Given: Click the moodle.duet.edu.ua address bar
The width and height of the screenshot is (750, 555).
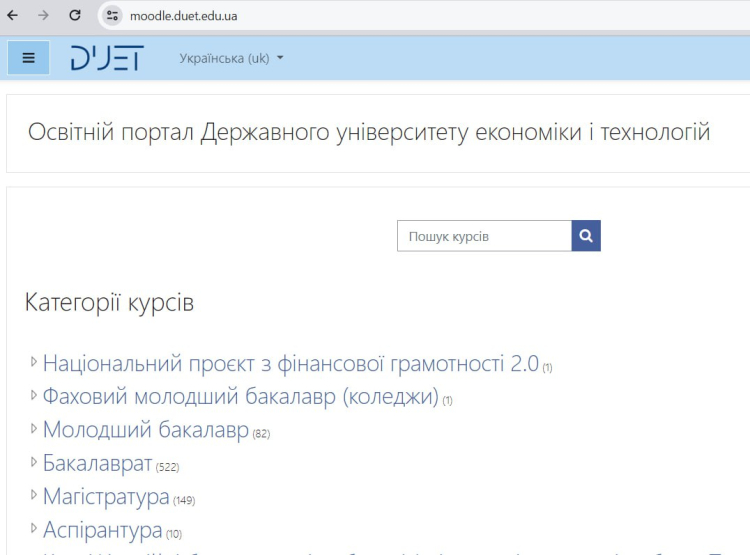Looking at the screenshot, I should coord(300,15).
